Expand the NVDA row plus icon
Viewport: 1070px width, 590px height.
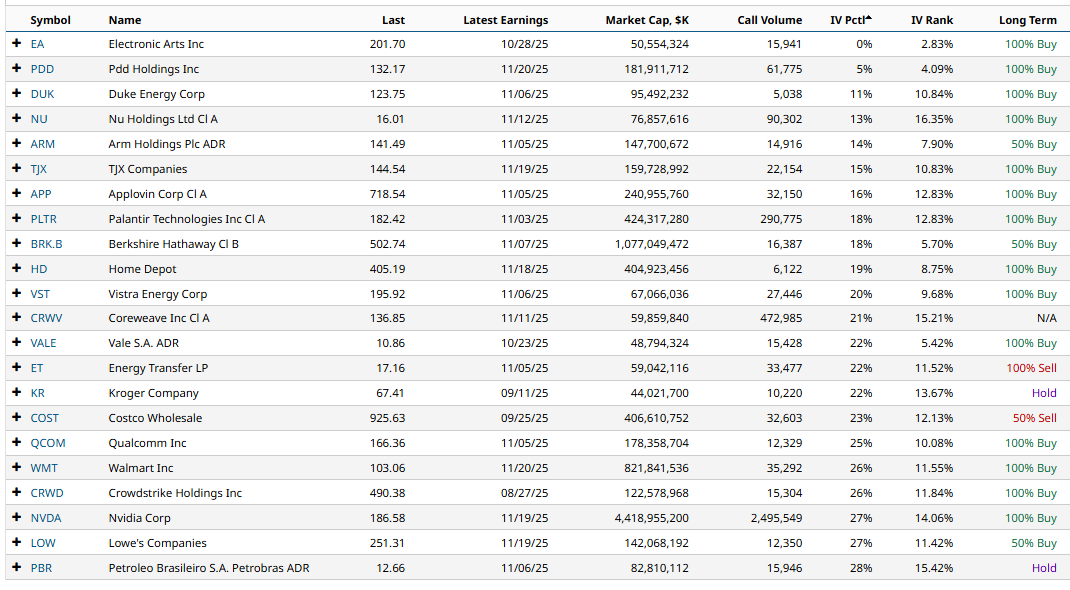16,518
